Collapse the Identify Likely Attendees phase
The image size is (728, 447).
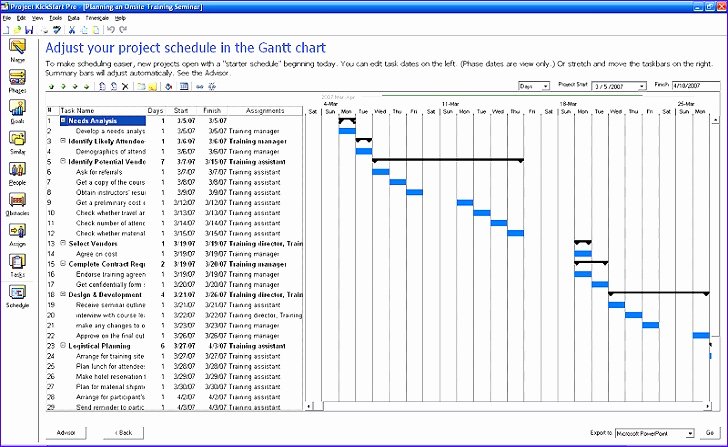tap(63, 141)
